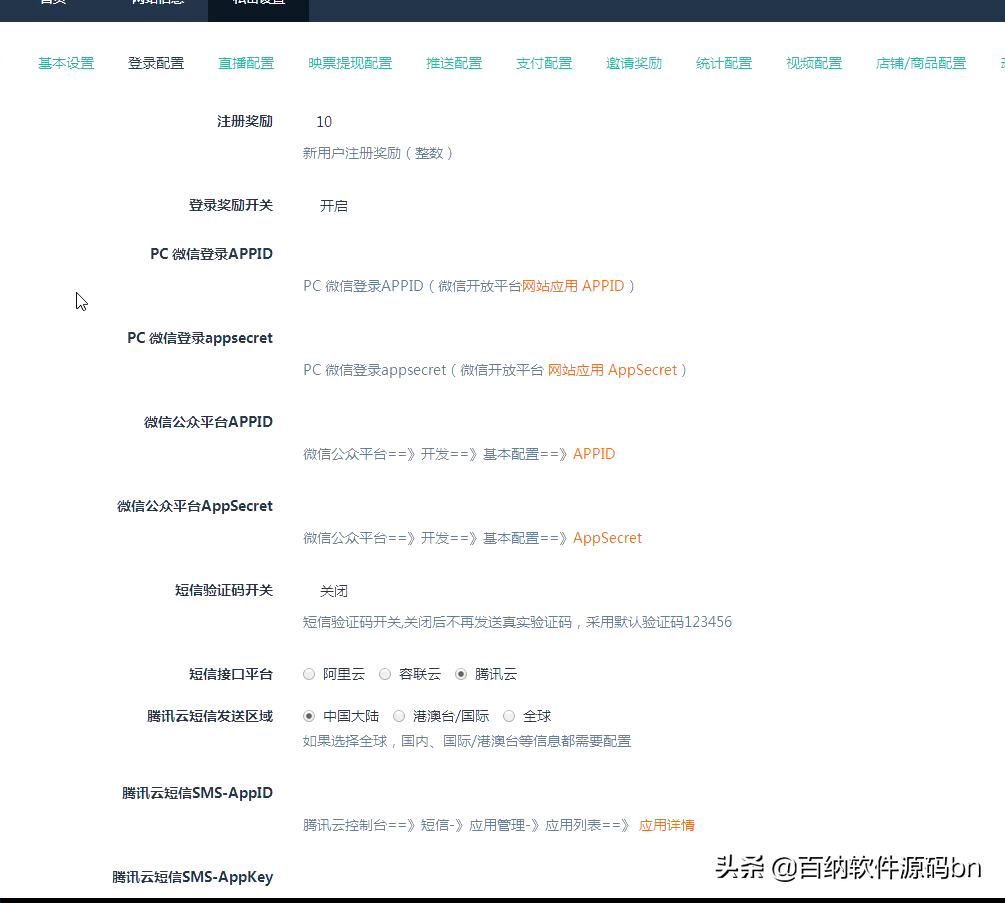Select the 推送配置 tab
This screenshot has width=1005, height=903.
pos(454,63)
